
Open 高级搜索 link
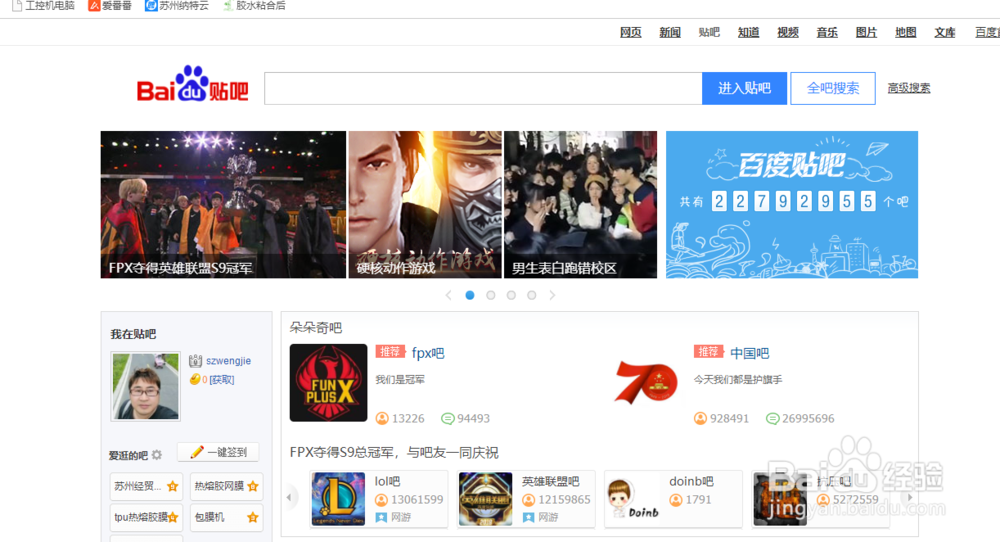click(909, 88)
